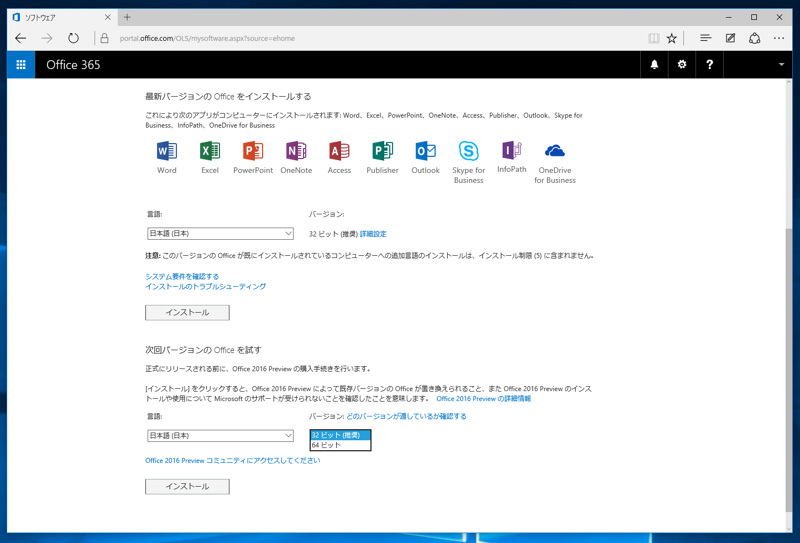800x543 pixels.
Task: Click the 最新バージョンの Office をインストールする heading
Action: [x=228, y=96]
